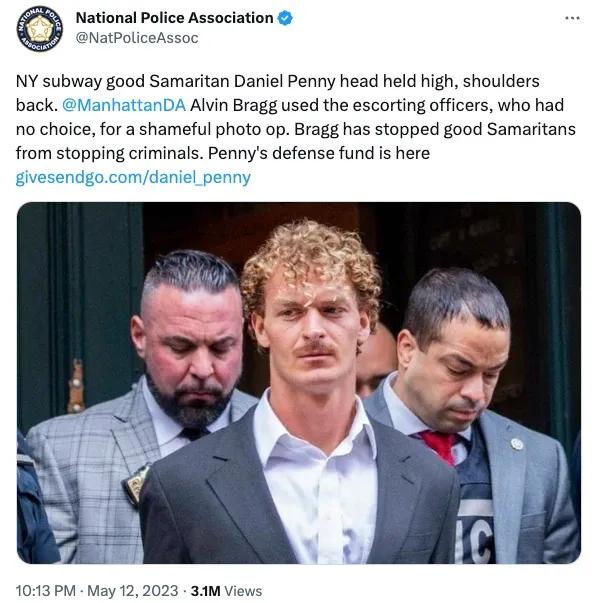Open the National Police Association profile avatar

pyautogui.click(x=40, y=29)
